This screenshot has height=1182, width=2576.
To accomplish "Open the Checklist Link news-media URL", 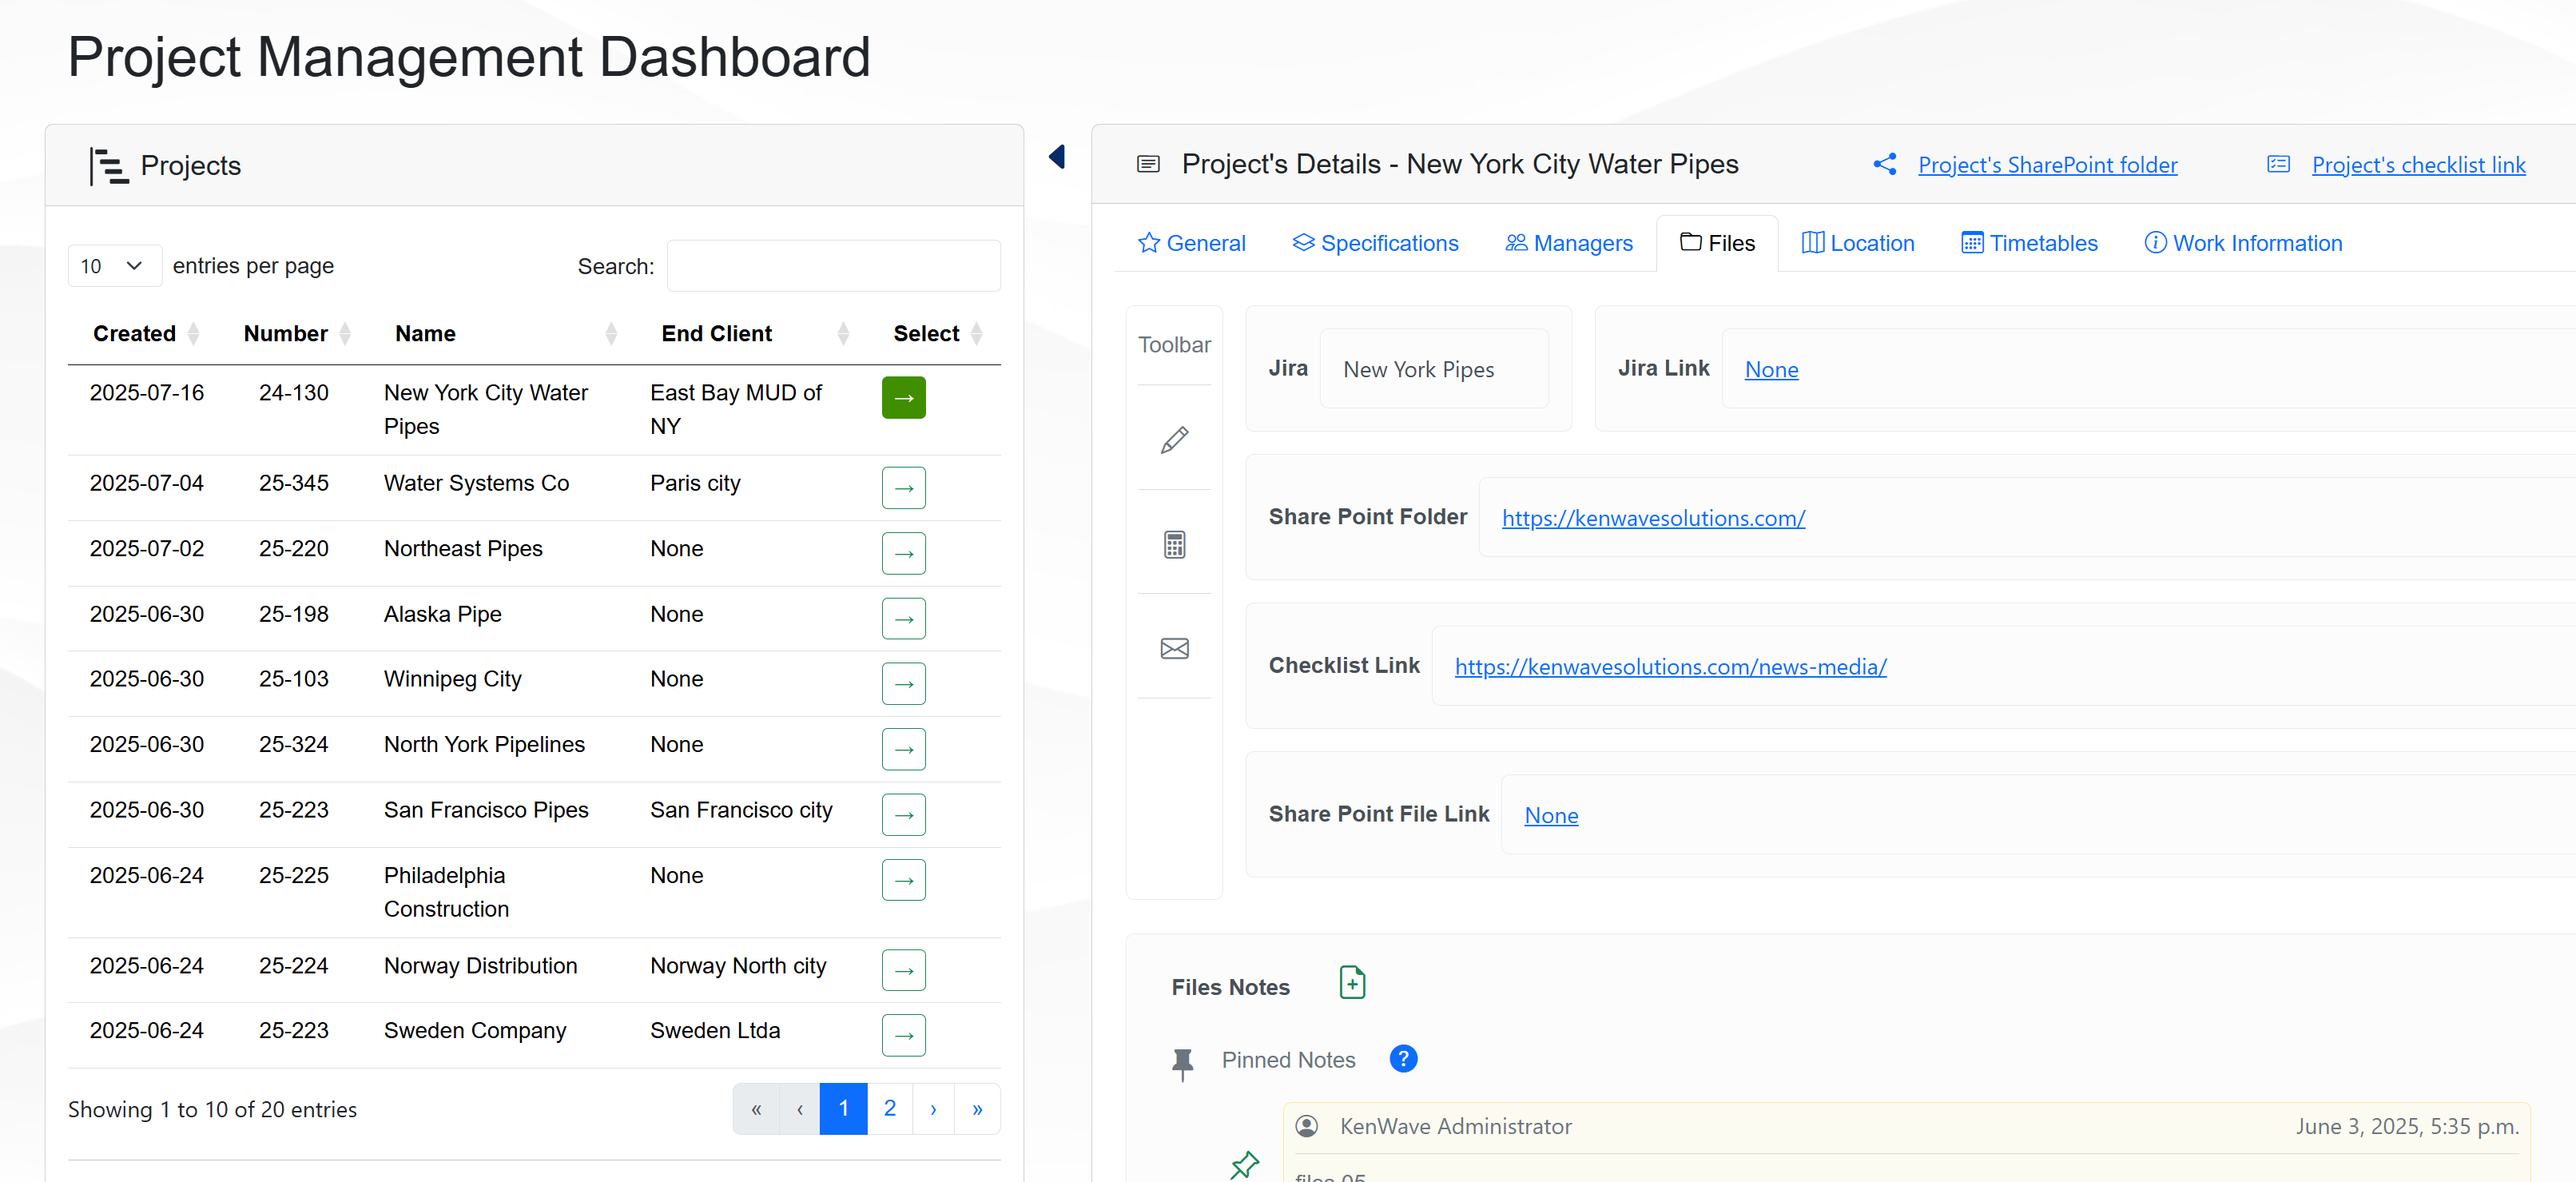I will pyautogui.click(x=1670, y=666).
